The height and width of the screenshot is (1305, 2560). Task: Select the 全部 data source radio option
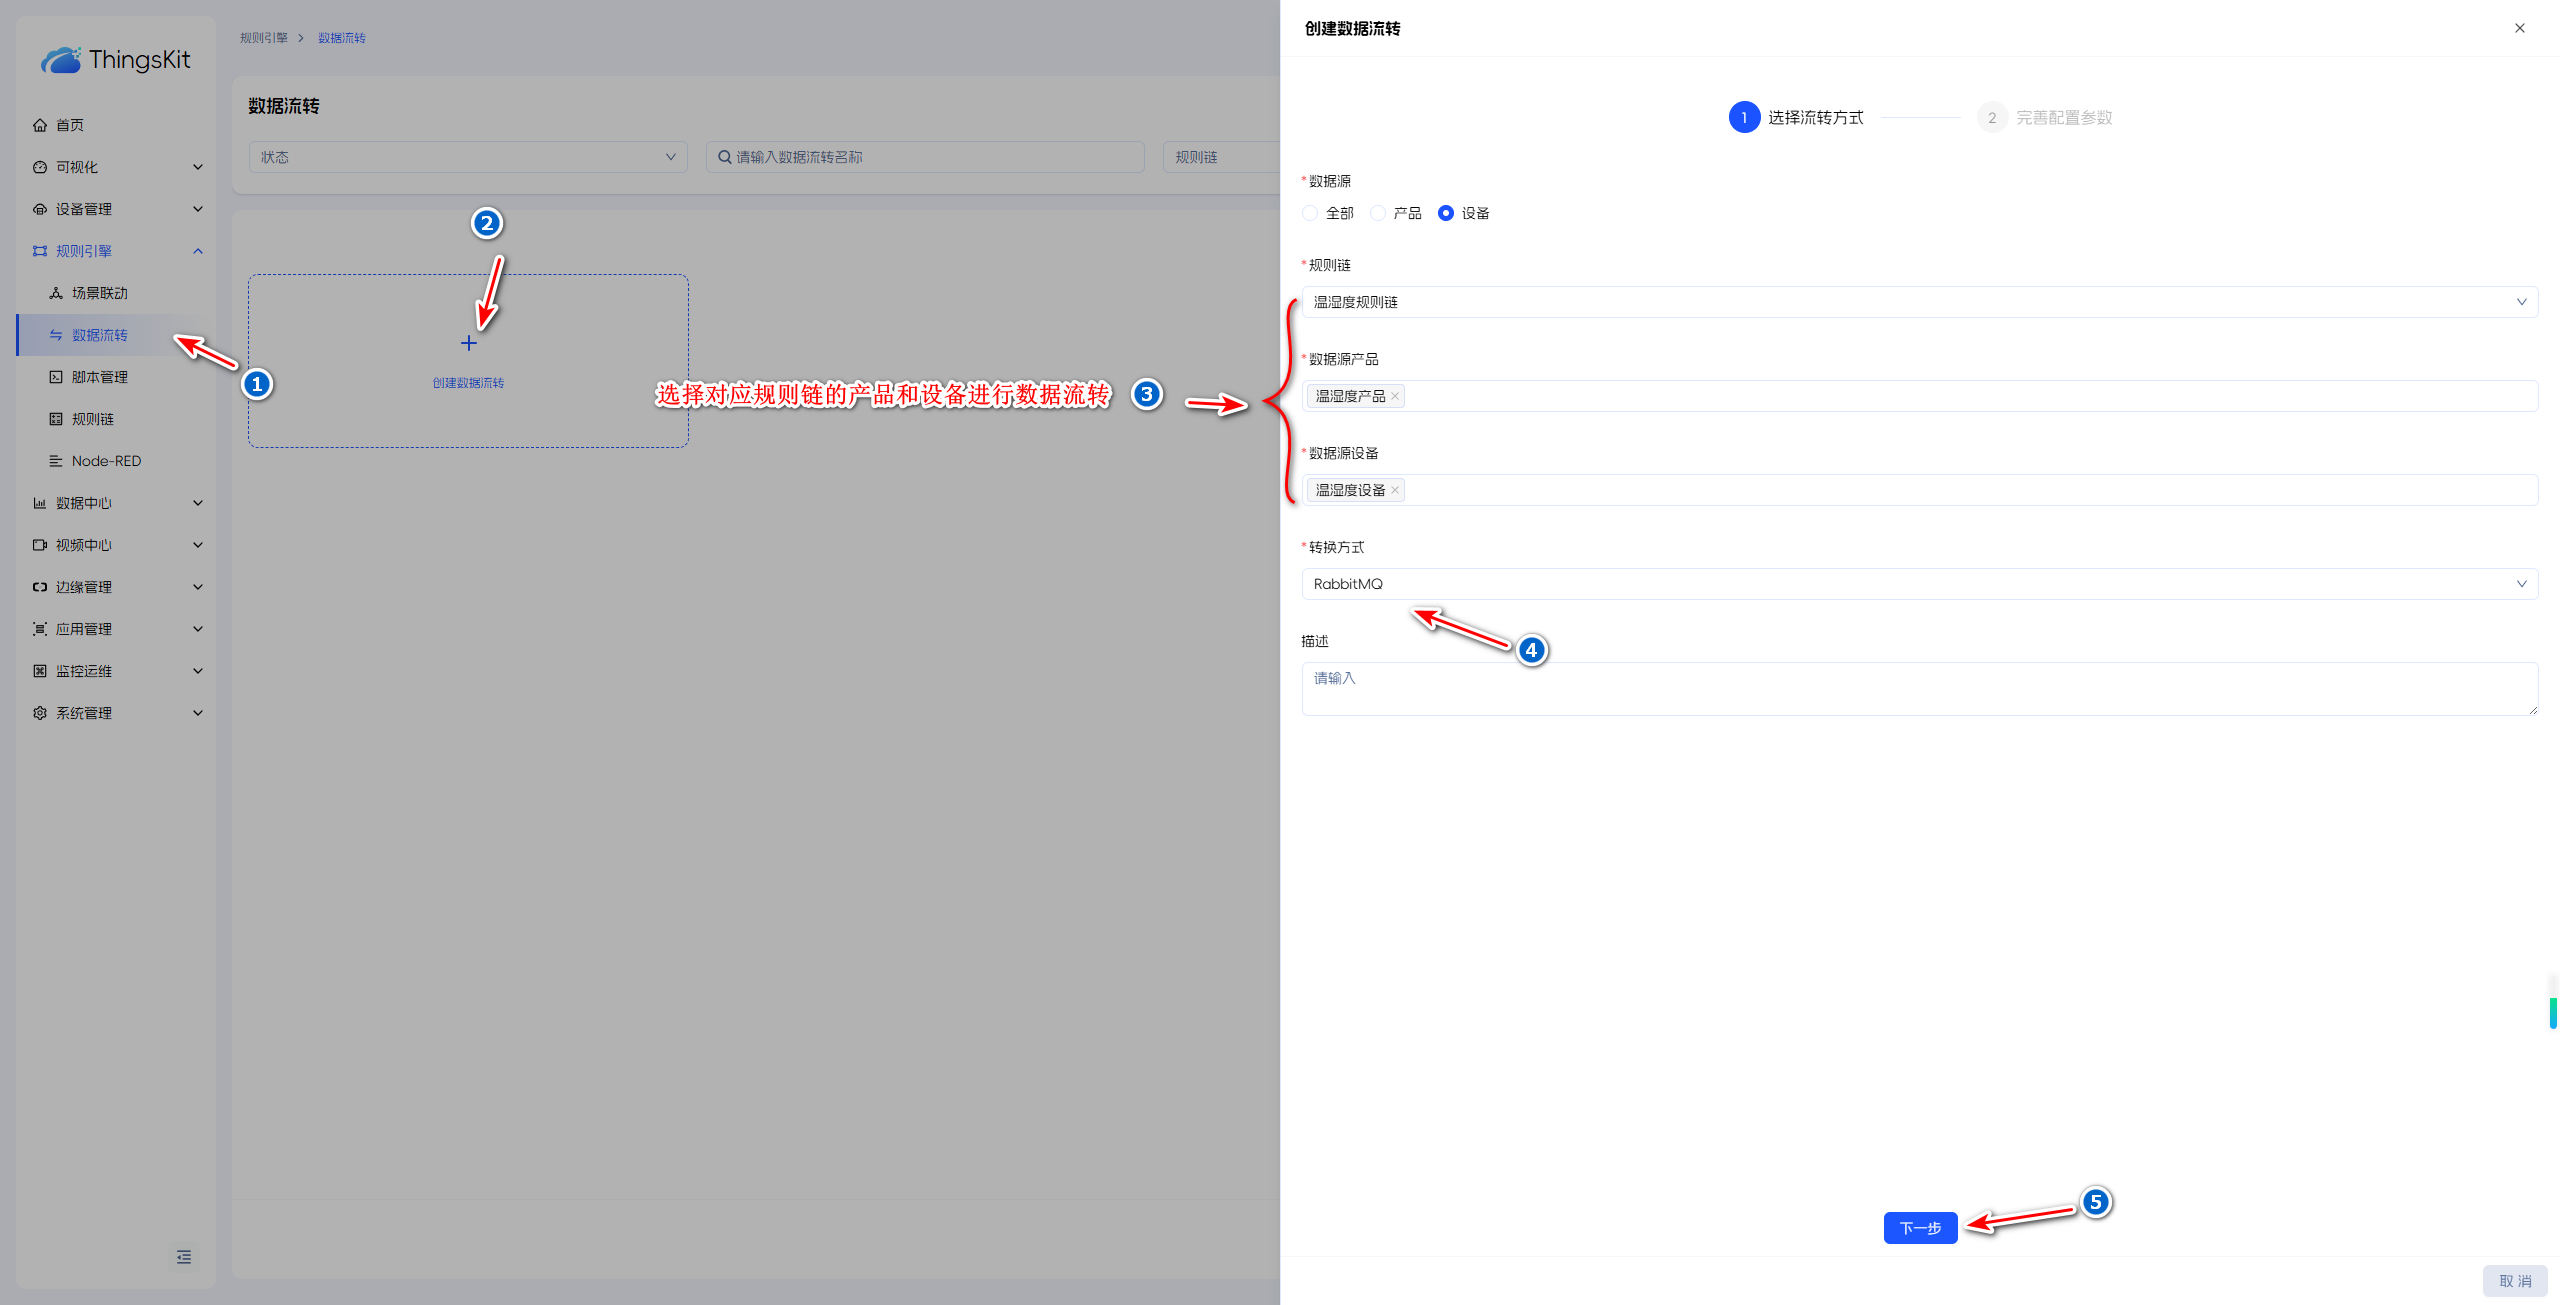[x=1310, y=213]
